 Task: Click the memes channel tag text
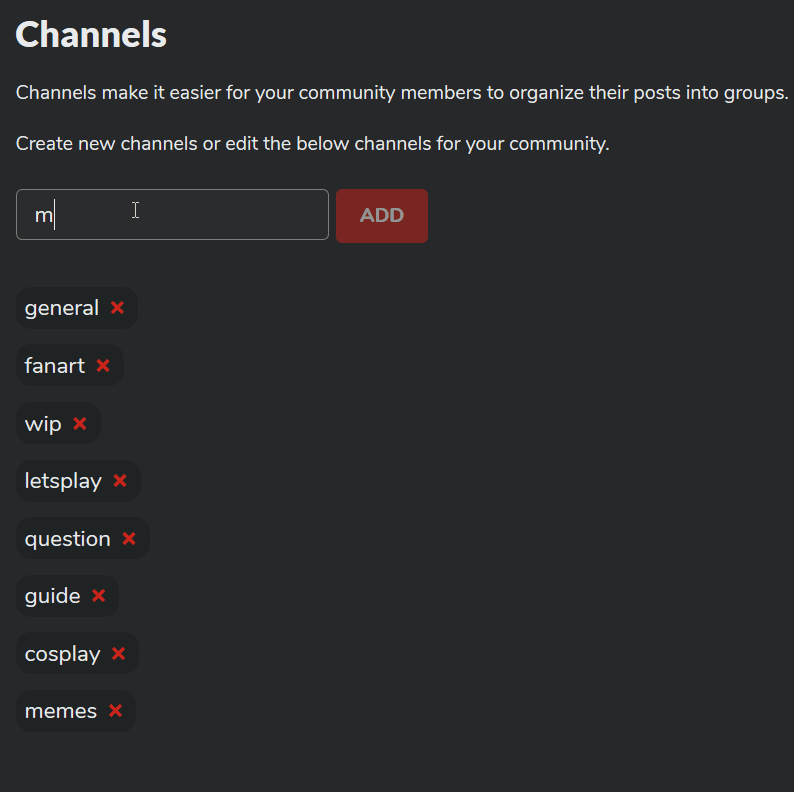[x=61, y=711]
